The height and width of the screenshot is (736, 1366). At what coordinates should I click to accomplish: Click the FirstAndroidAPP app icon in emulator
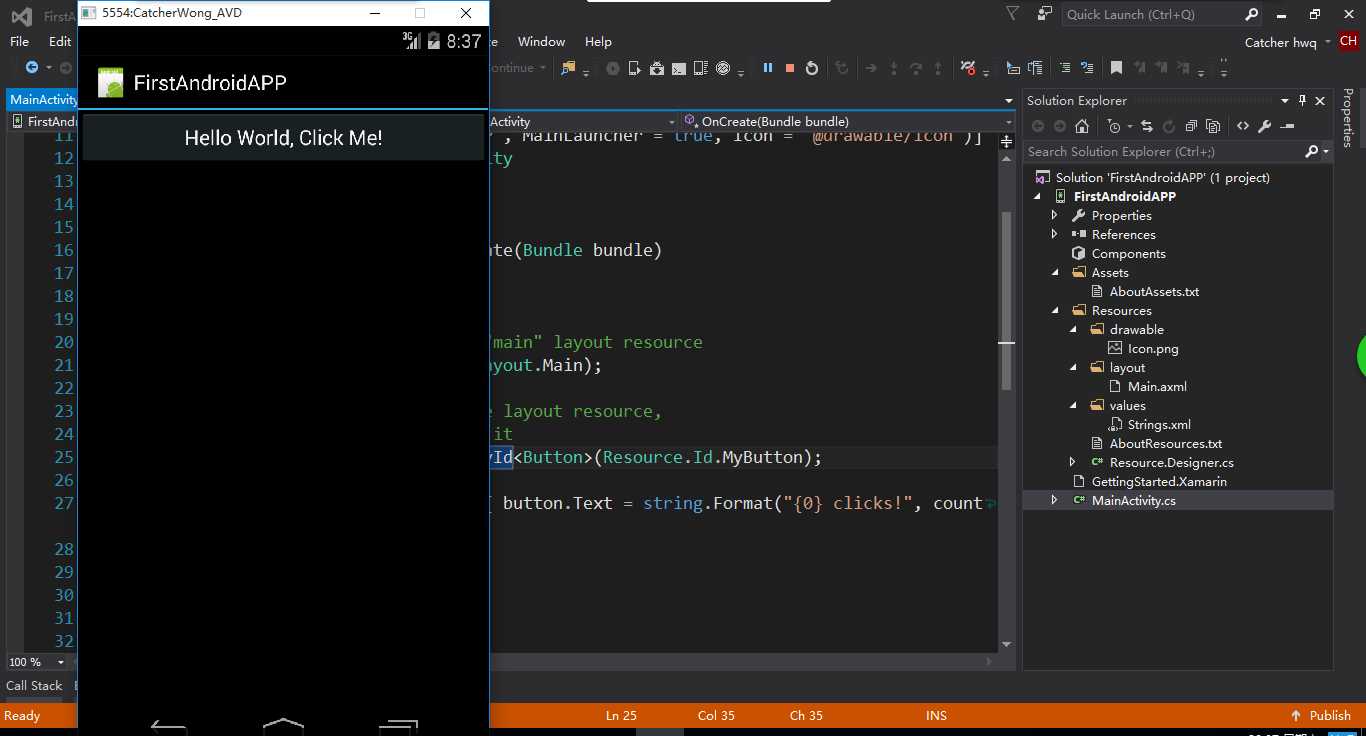pyautogui.click(x=111, y=83)
